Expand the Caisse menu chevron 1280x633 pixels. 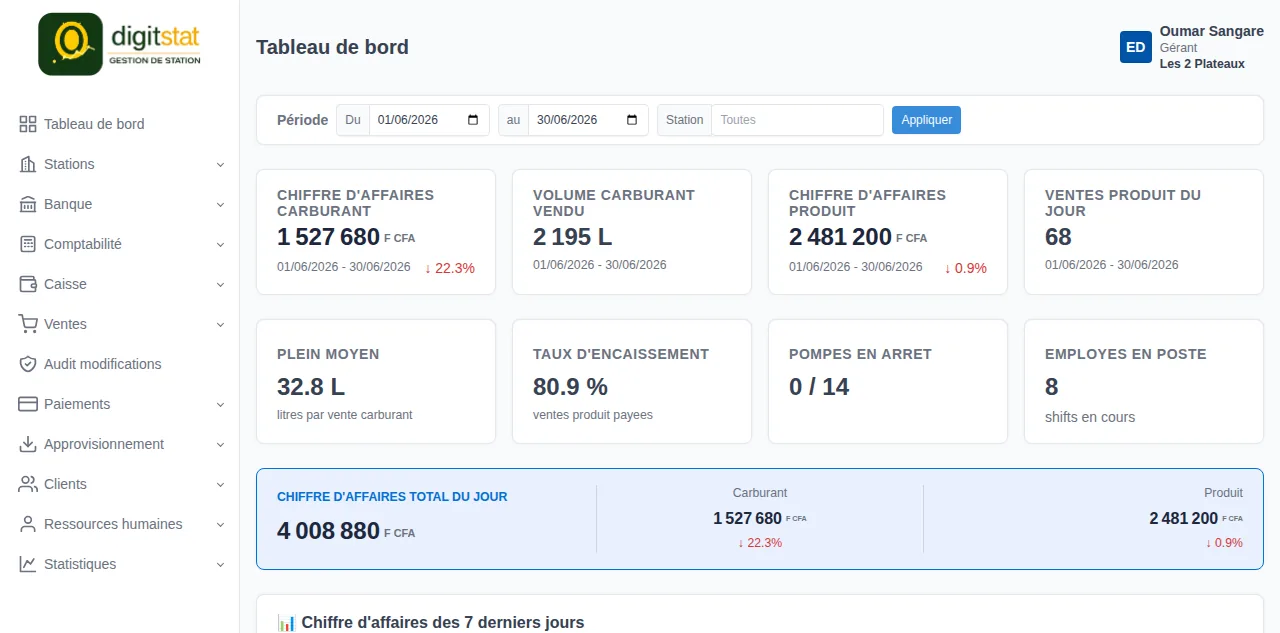click(x=221, y=284)
